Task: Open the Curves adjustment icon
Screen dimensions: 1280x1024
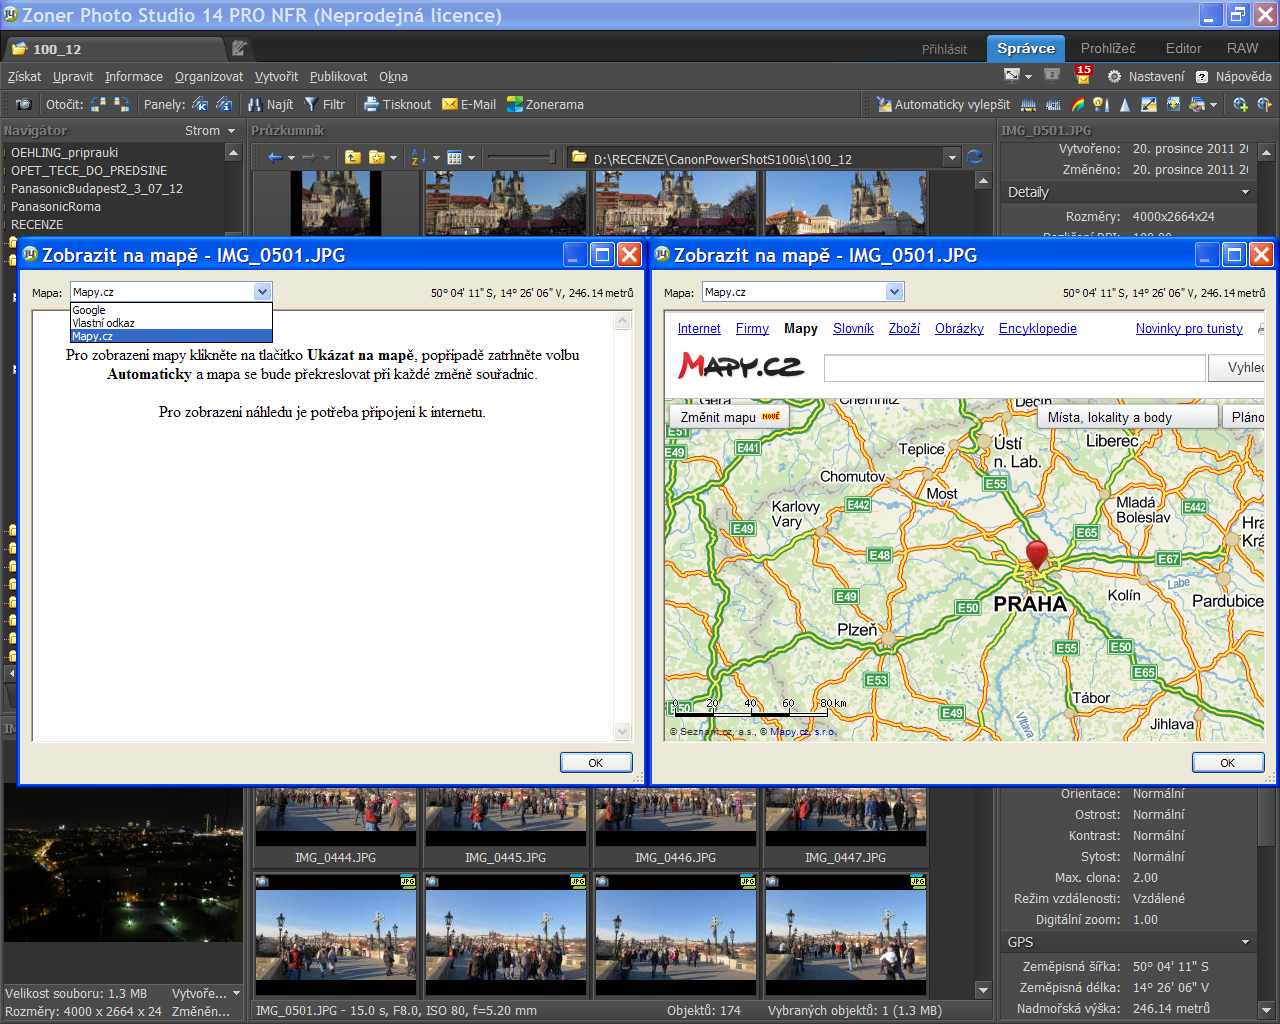Action: pyautogui.click(x=1053, y=104)
